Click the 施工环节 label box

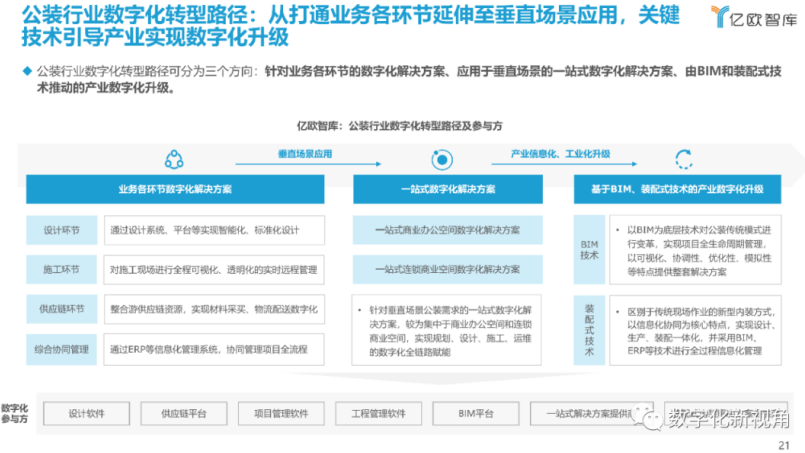coord(62,269)
